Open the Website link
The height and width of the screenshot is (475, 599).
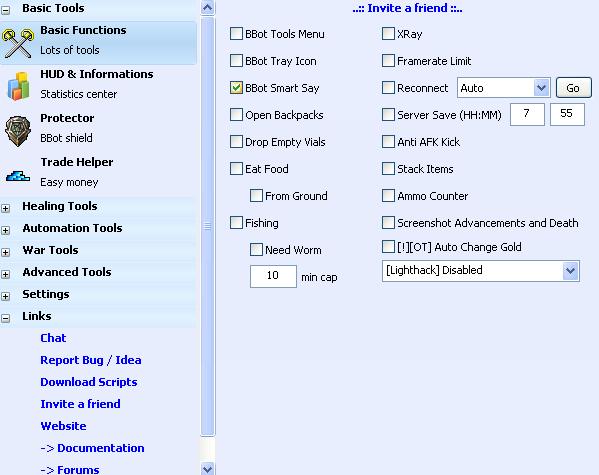coord(63,426)
